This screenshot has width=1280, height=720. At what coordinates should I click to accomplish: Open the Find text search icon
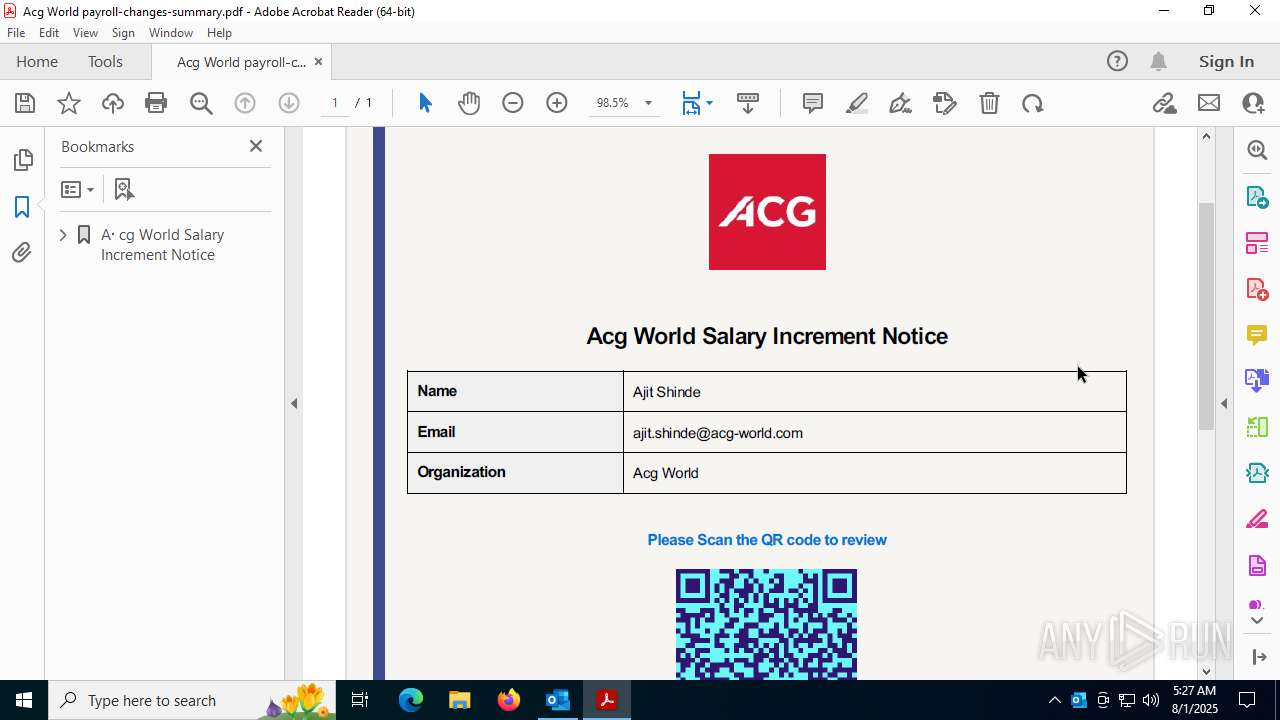(x=201, y=103)
